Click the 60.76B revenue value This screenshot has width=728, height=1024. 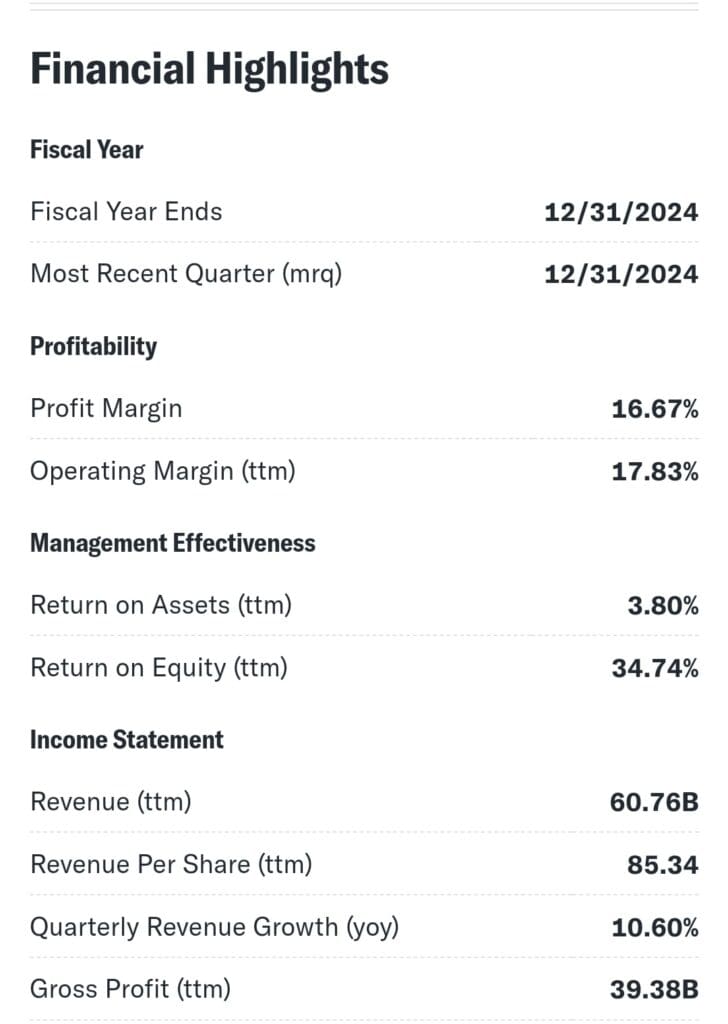(654, 802)
